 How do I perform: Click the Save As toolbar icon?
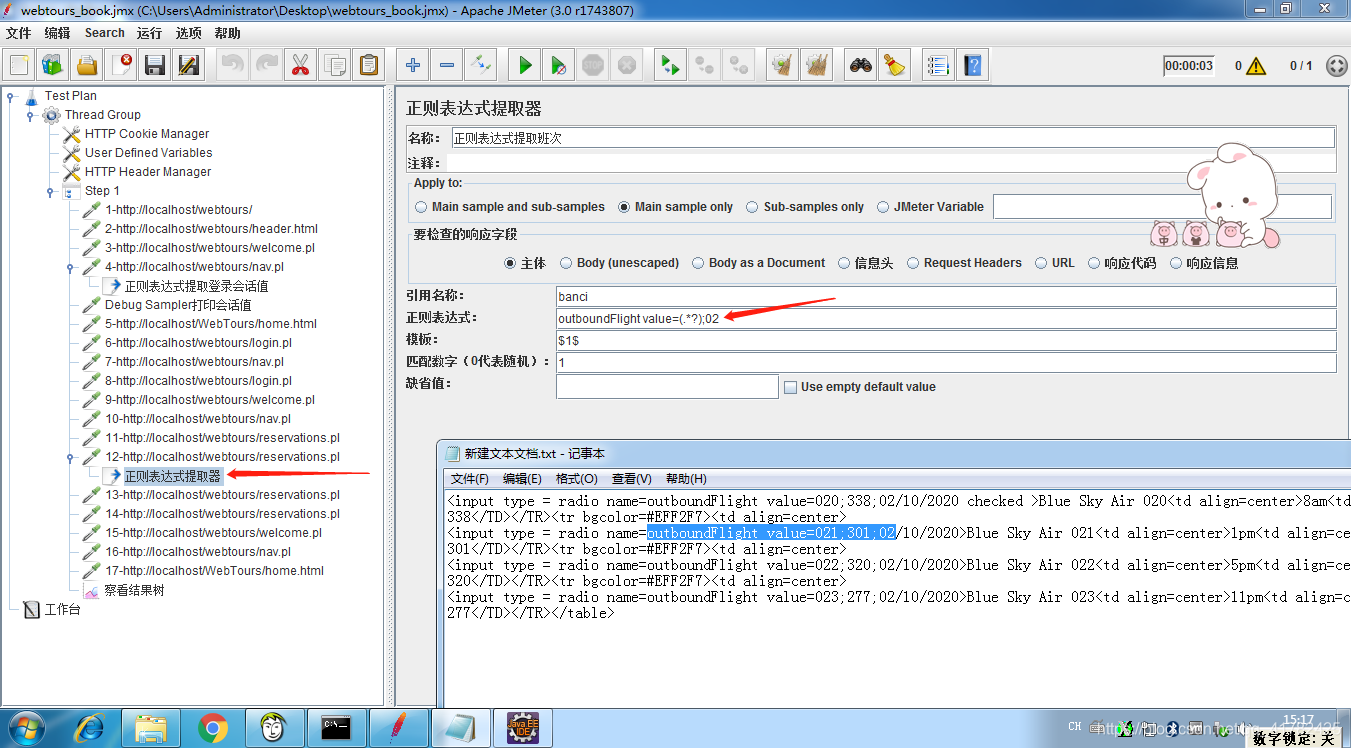coord(189,66)
